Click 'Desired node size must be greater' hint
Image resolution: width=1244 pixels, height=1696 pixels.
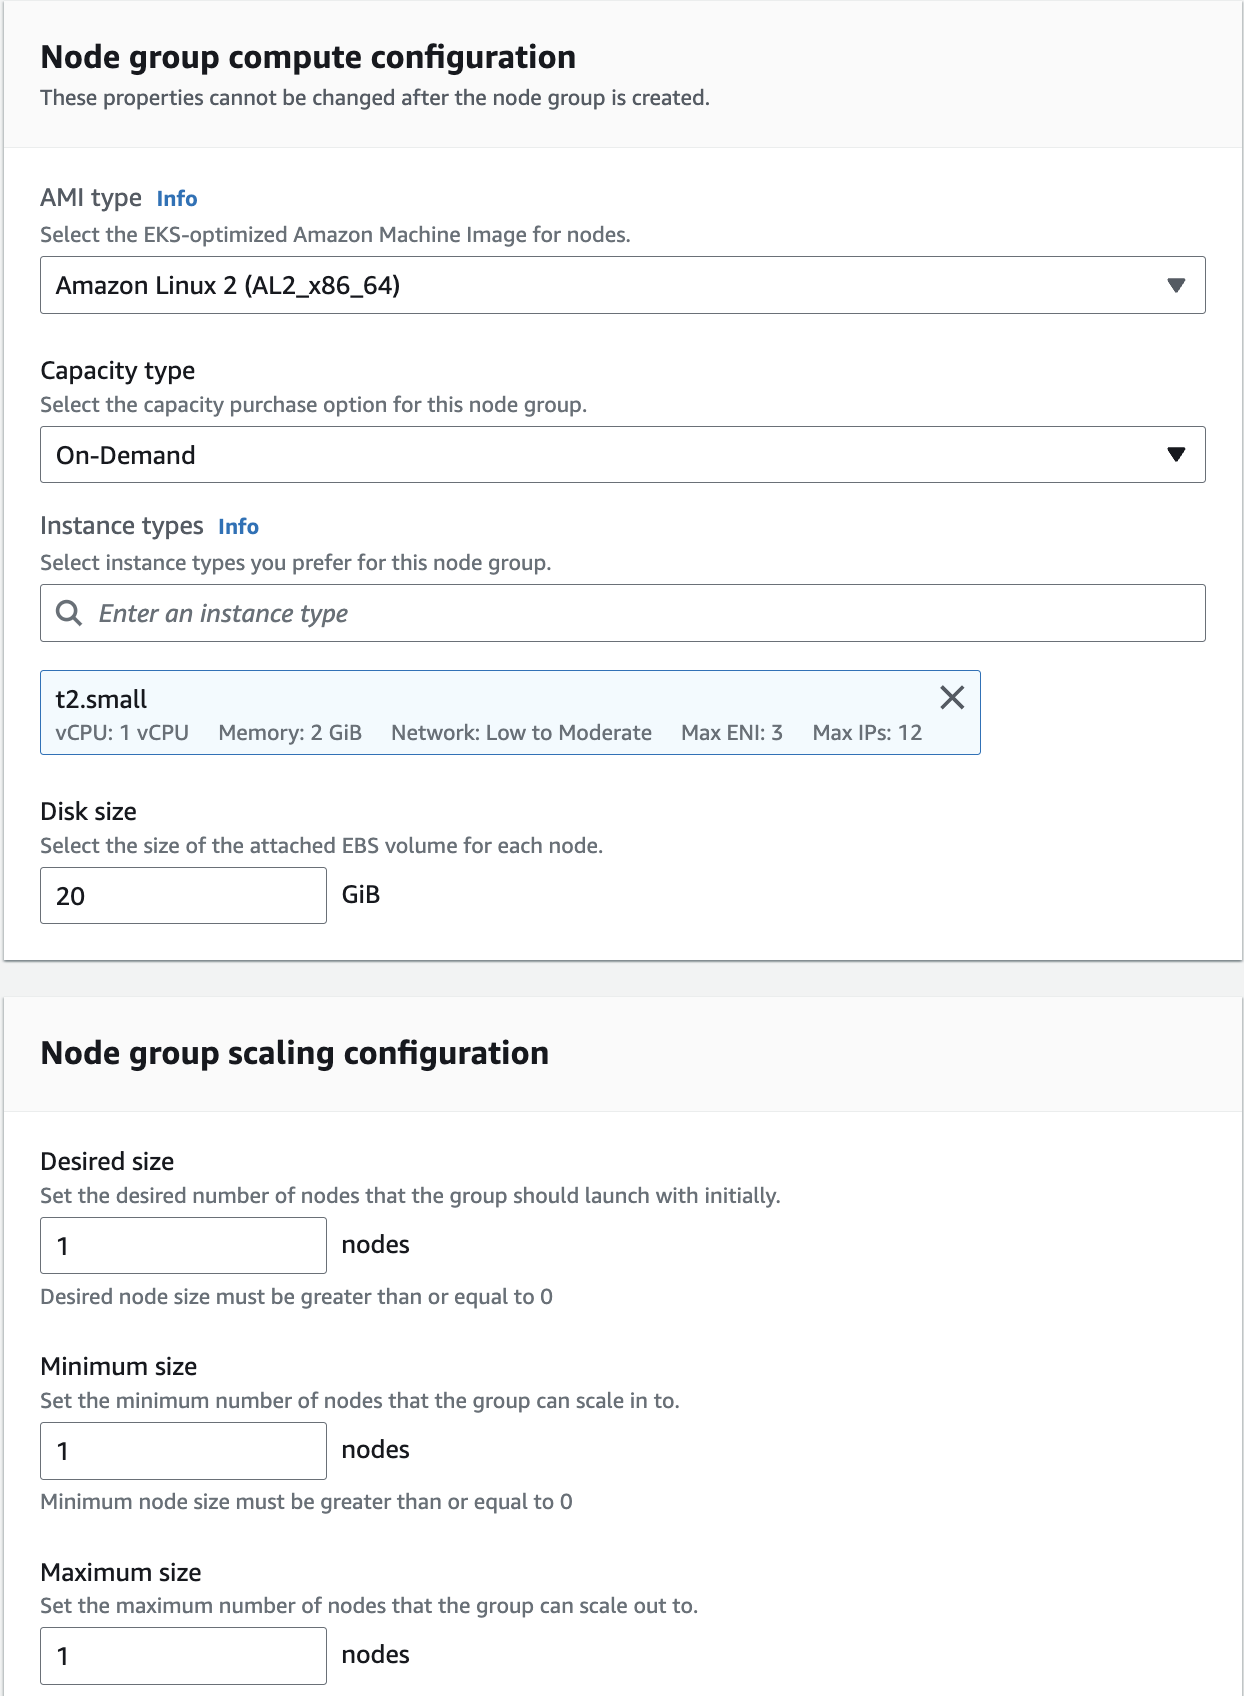pyautogui.click(x=296, y=1296)
